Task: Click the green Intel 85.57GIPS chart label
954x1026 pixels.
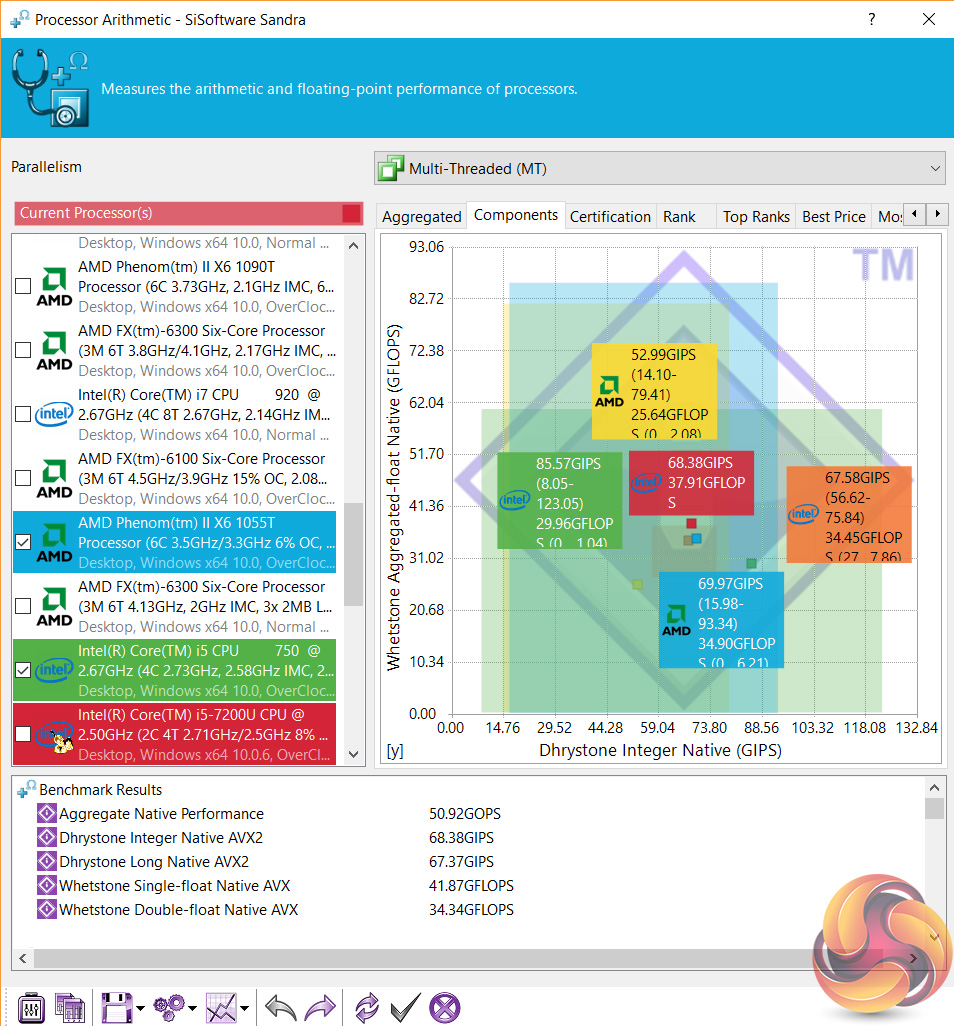Action: click(x=559, y=501)
